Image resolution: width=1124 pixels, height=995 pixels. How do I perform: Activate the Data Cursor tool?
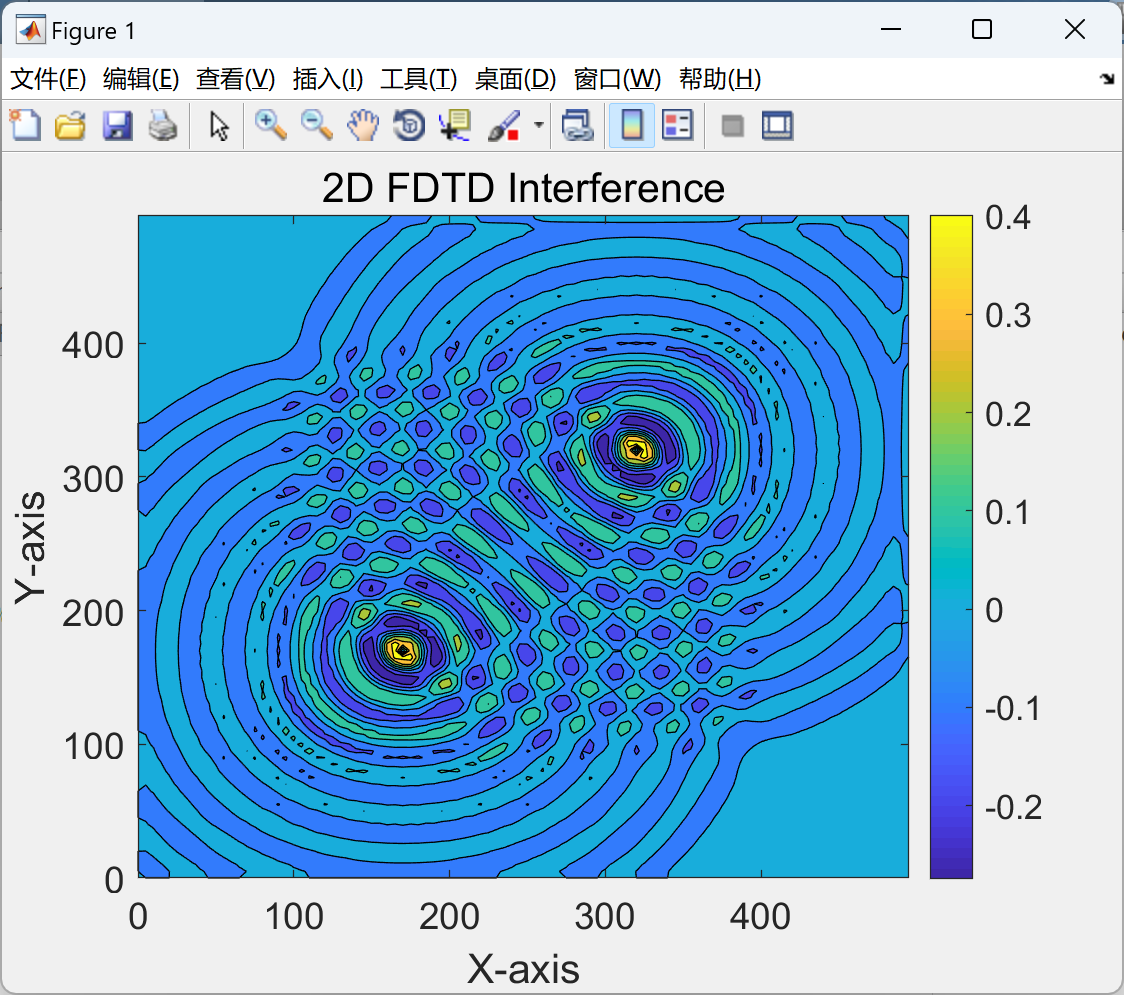pos(454,125)
